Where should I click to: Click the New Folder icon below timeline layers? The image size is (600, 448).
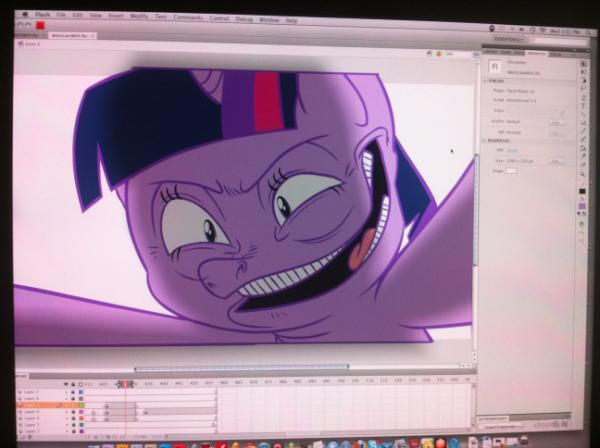(x=29, y=437)
